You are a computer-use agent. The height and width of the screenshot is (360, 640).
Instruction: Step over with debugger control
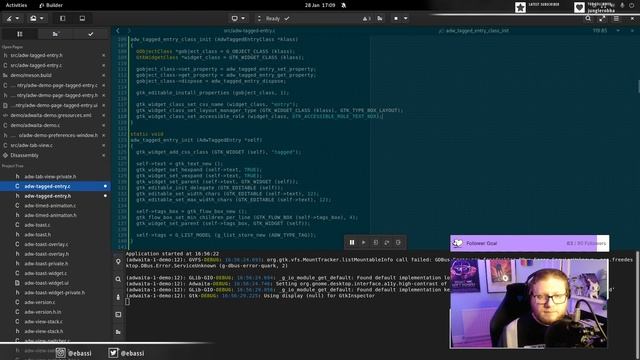pyautogui.click(x=387, y=242)
